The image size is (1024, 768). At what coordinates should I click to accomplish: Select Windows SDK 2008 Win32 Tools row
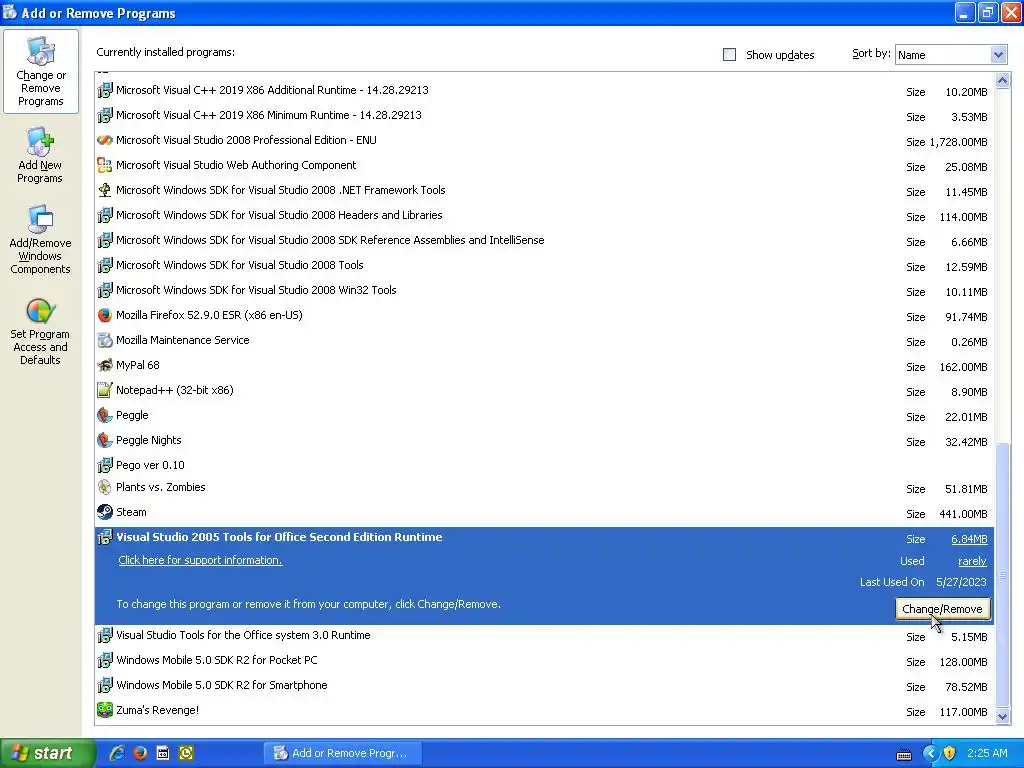[543, 291]
